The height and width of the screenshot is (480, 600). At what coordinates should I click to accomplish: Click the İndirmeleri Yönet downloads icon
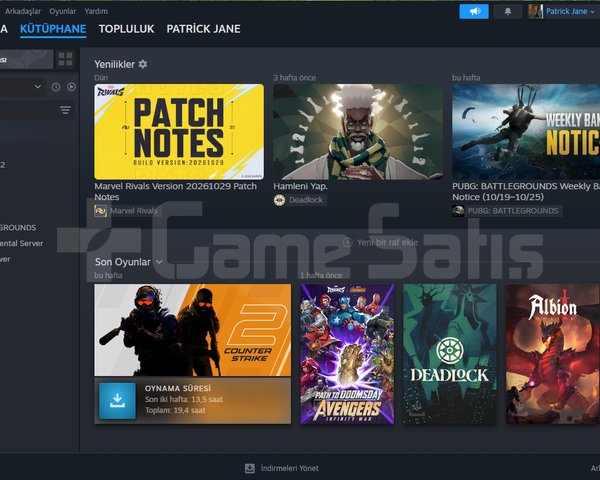[x=250, y=468]
